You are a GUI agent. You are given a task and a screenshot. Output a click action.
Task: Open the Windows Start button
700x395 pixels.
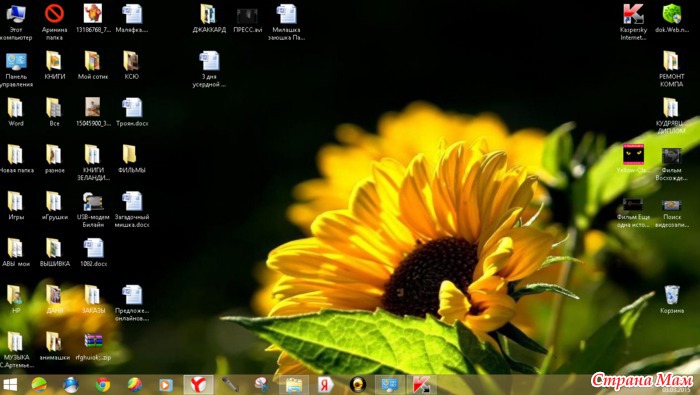10,385
